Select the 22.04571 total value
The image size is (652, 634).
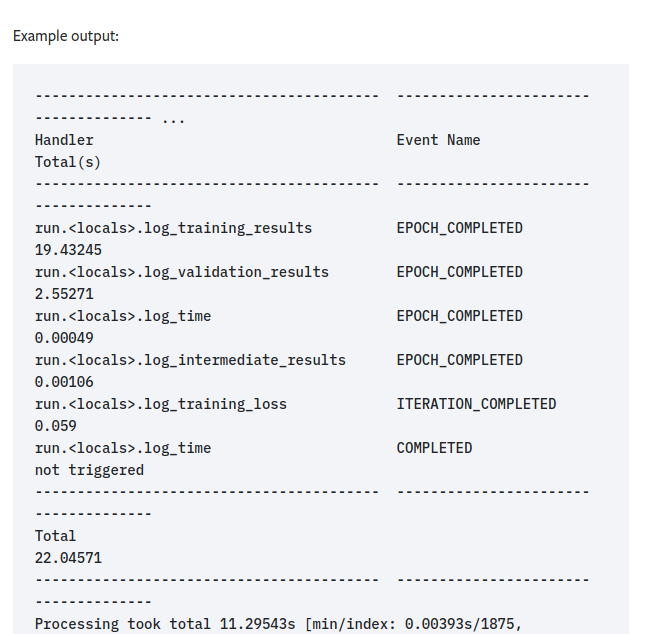pyautogui.click(x=68, y=558)
